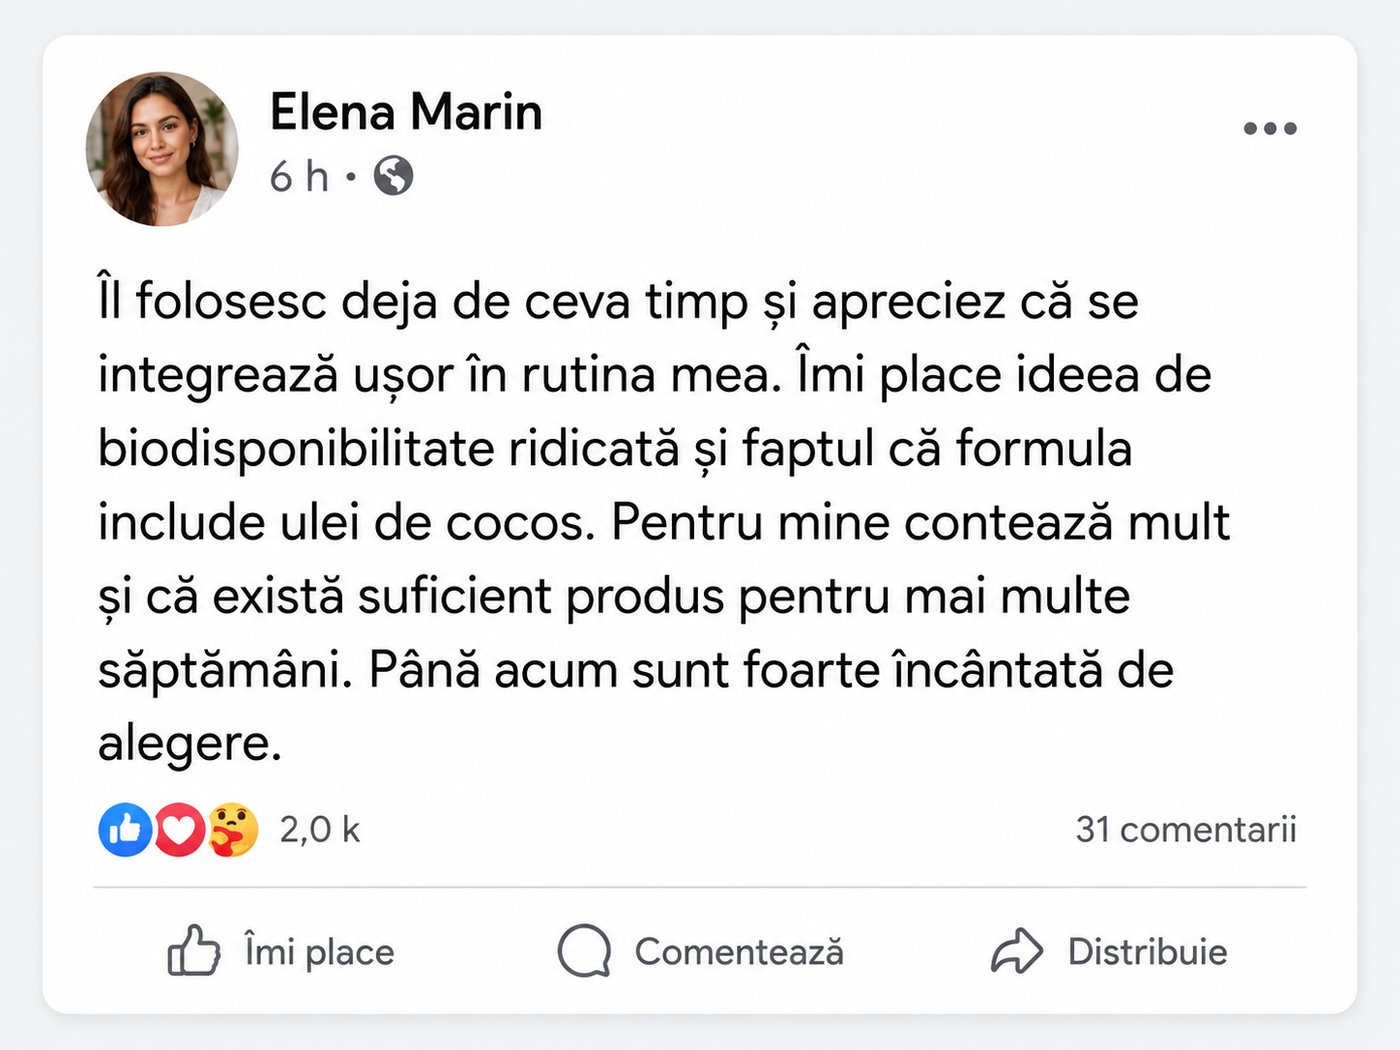Screen dimensions: 1400x1050
Task: Click the Comentează button label
Action: (739, 951)
